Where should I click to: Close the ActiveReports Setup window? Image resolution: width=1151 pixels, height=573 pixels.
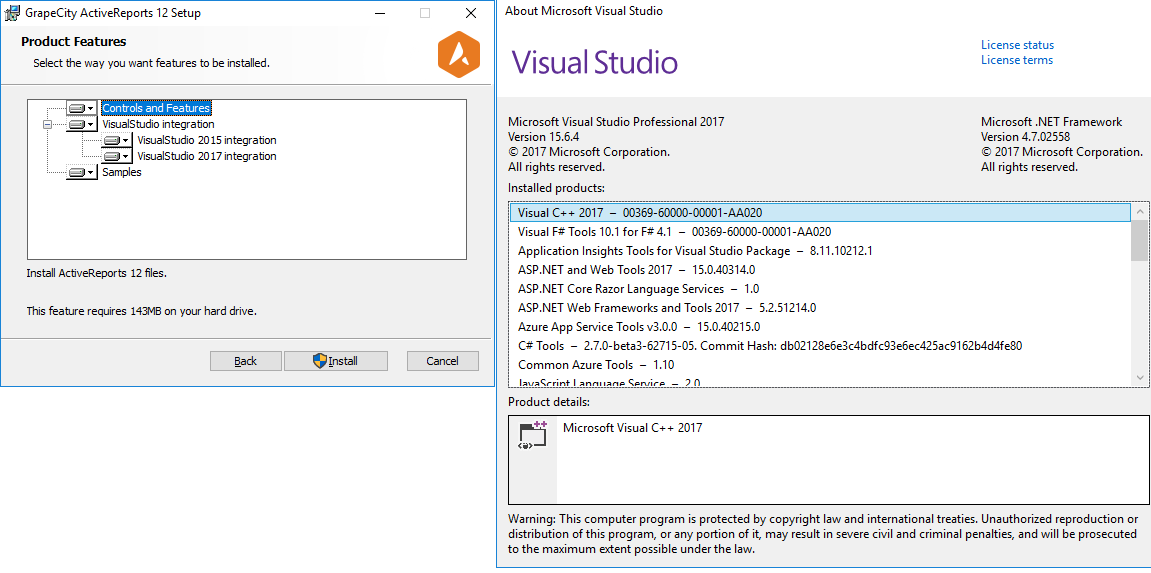point(471,13)
